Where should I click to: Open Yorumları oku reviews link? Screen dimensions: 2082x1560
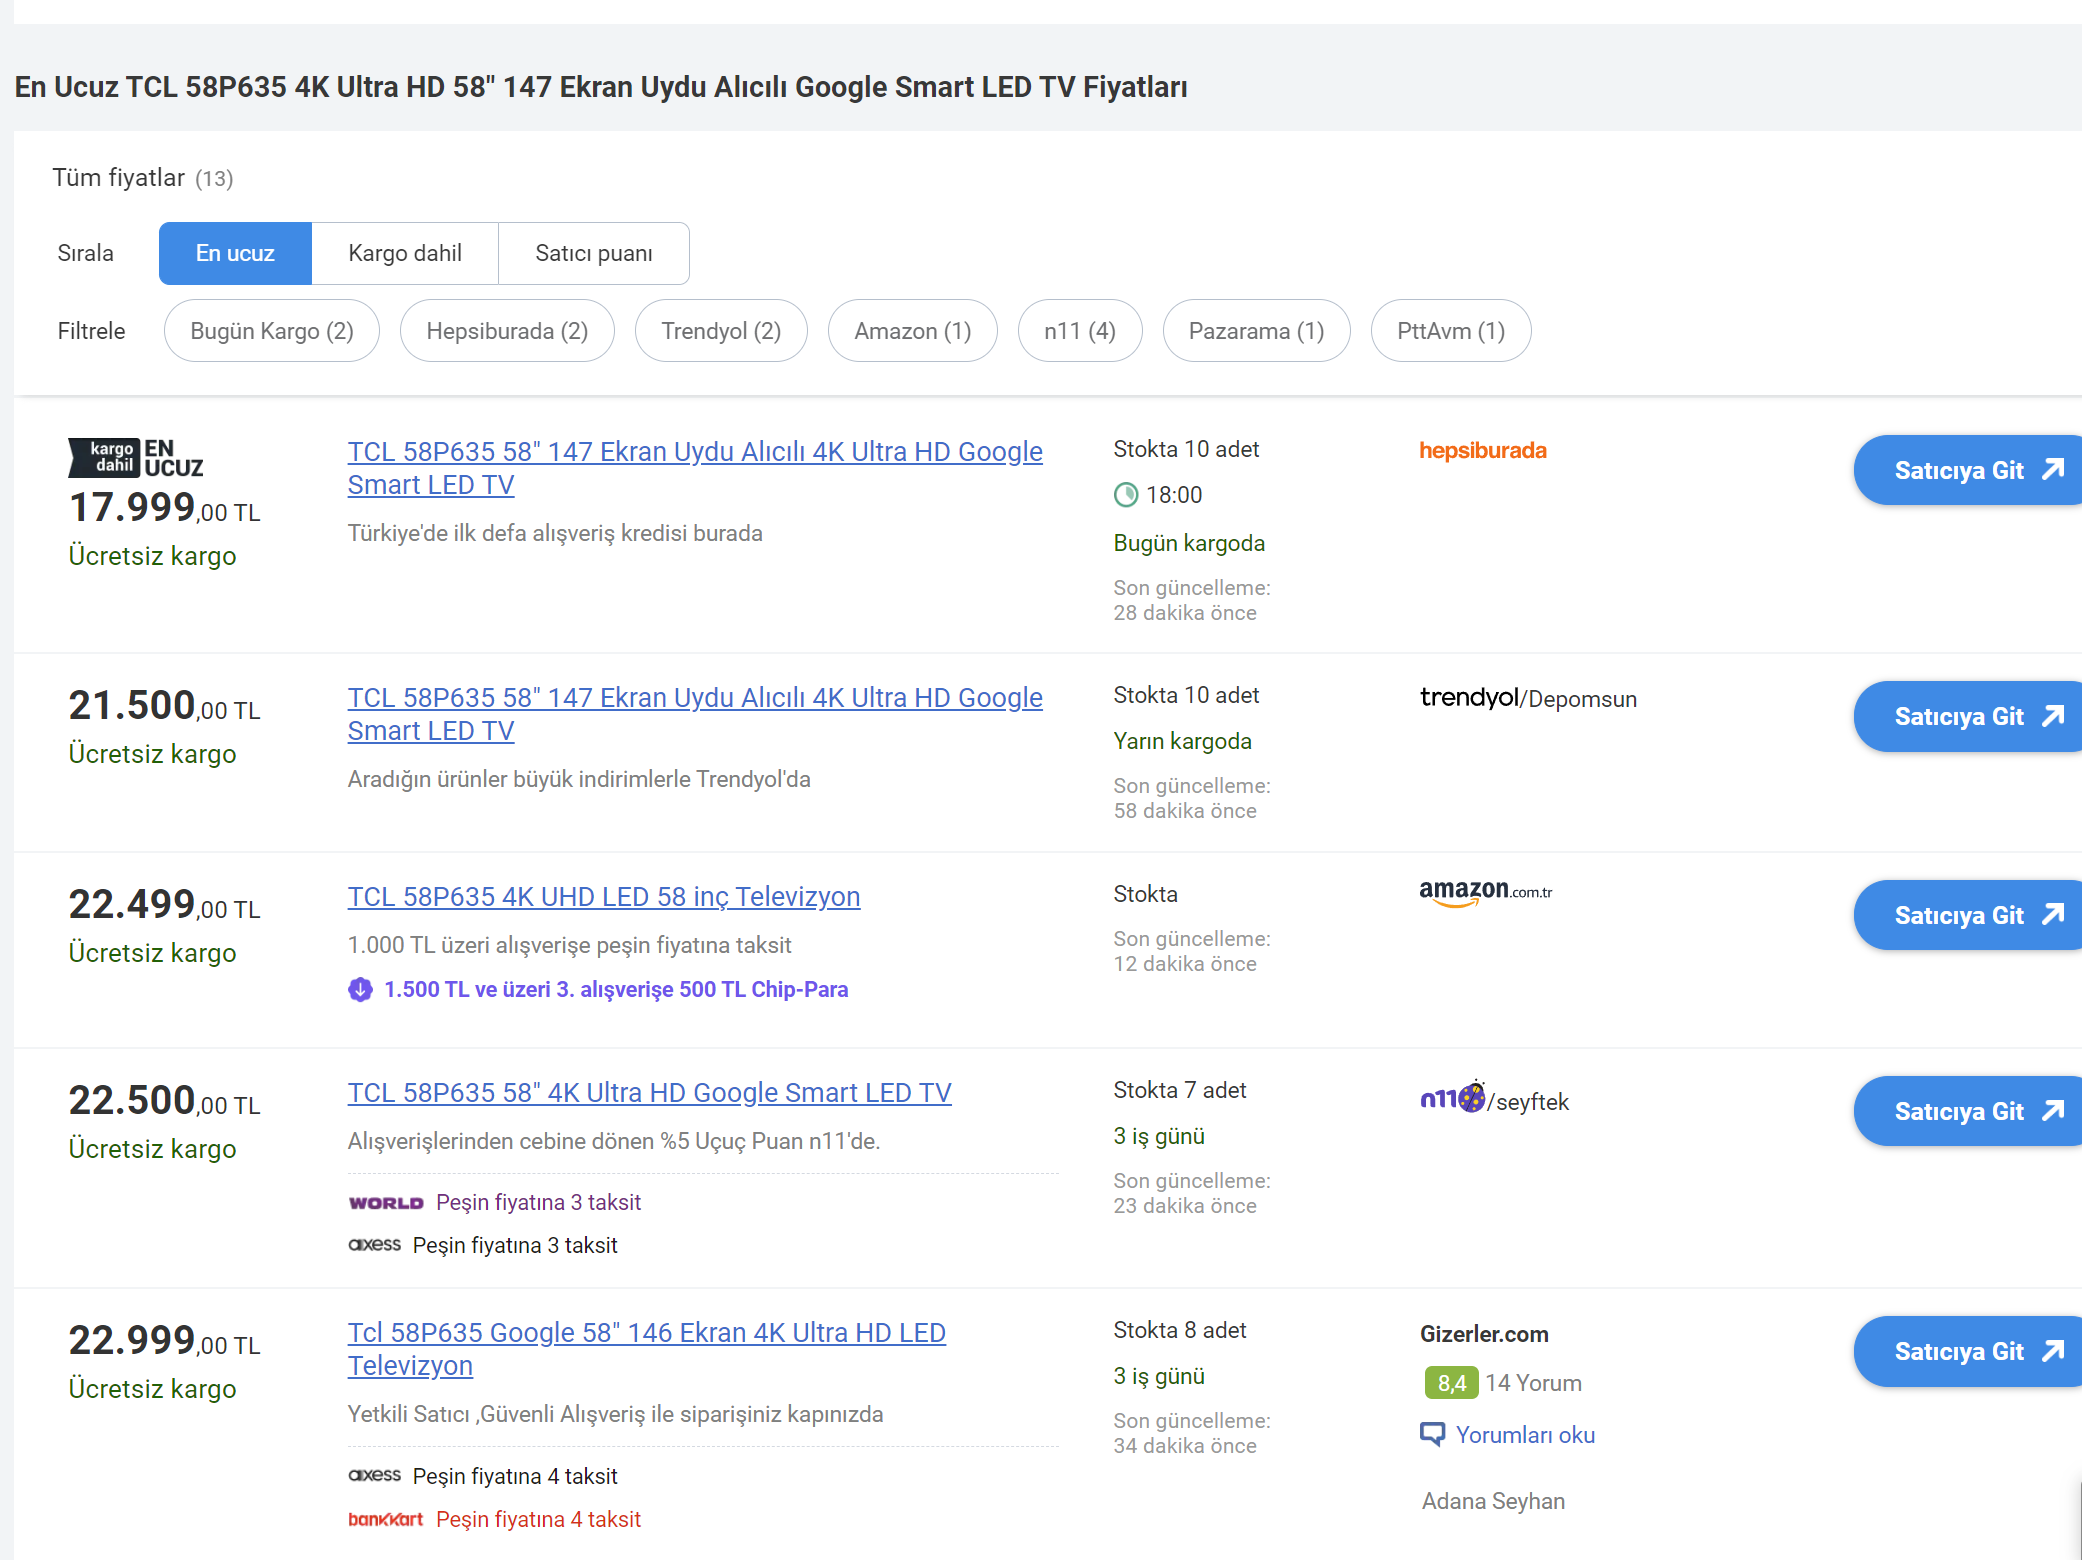(1525, 1435)
